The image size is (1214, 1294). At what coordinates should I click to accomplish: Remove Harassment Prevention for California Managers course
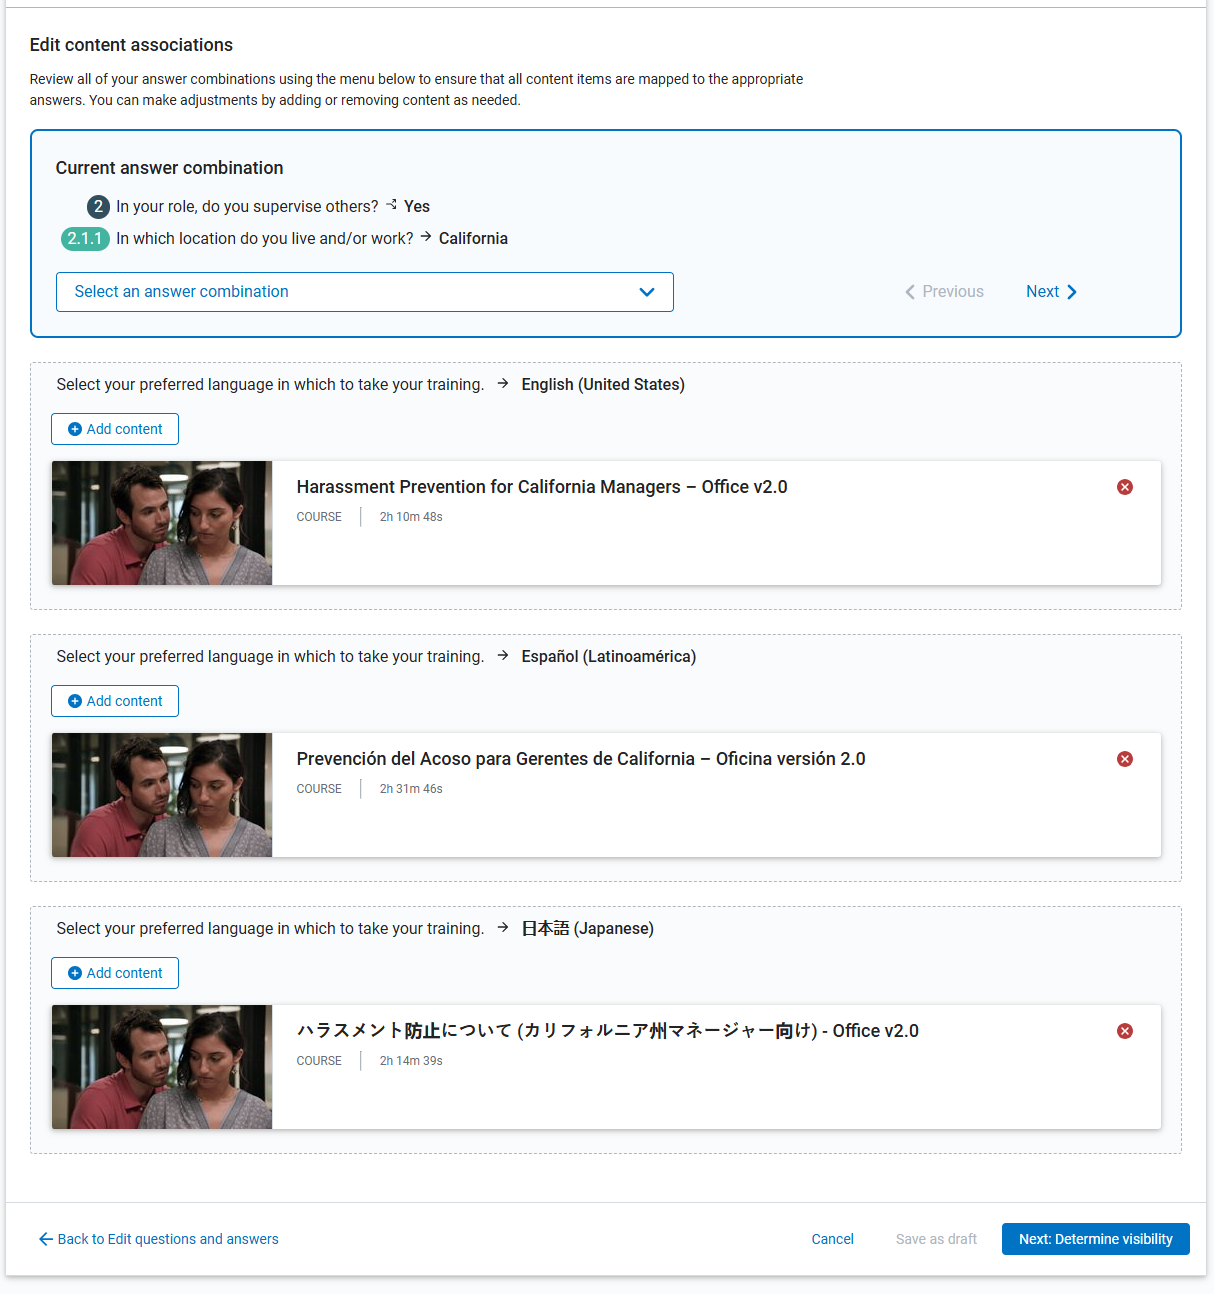[1125, 487]
